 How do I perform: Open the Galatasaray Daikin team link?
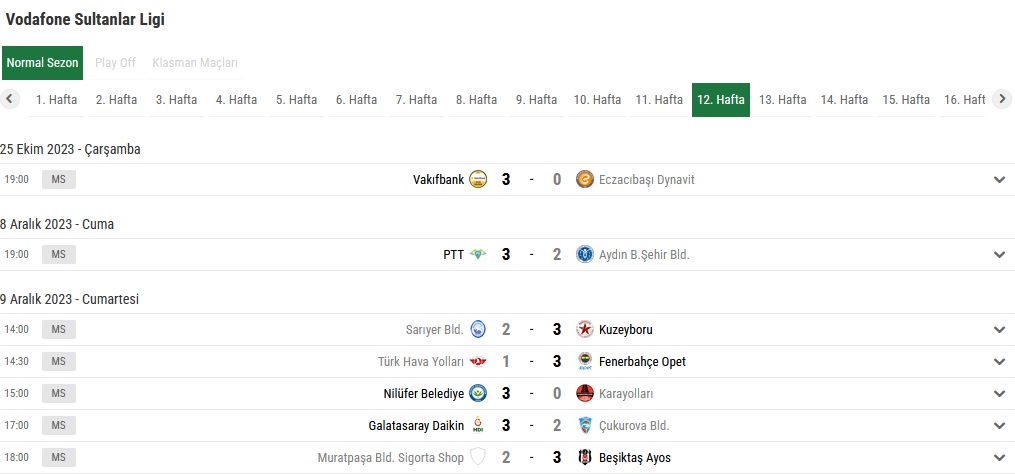tap(416, 425)
